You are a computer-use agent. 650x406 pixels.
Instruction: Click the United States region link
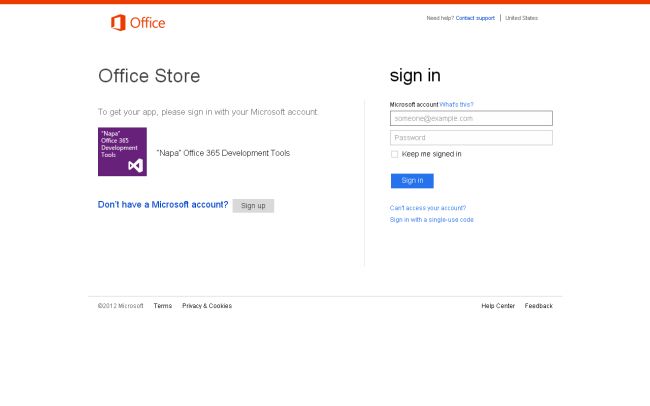point(521,18)
